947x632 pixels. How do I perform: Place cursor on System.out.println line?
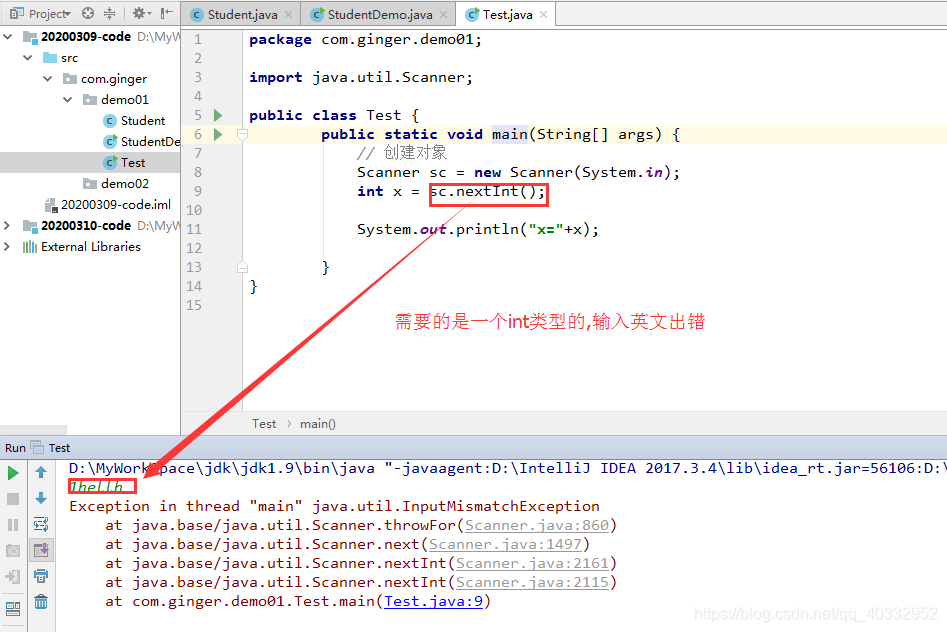[478, 229]
